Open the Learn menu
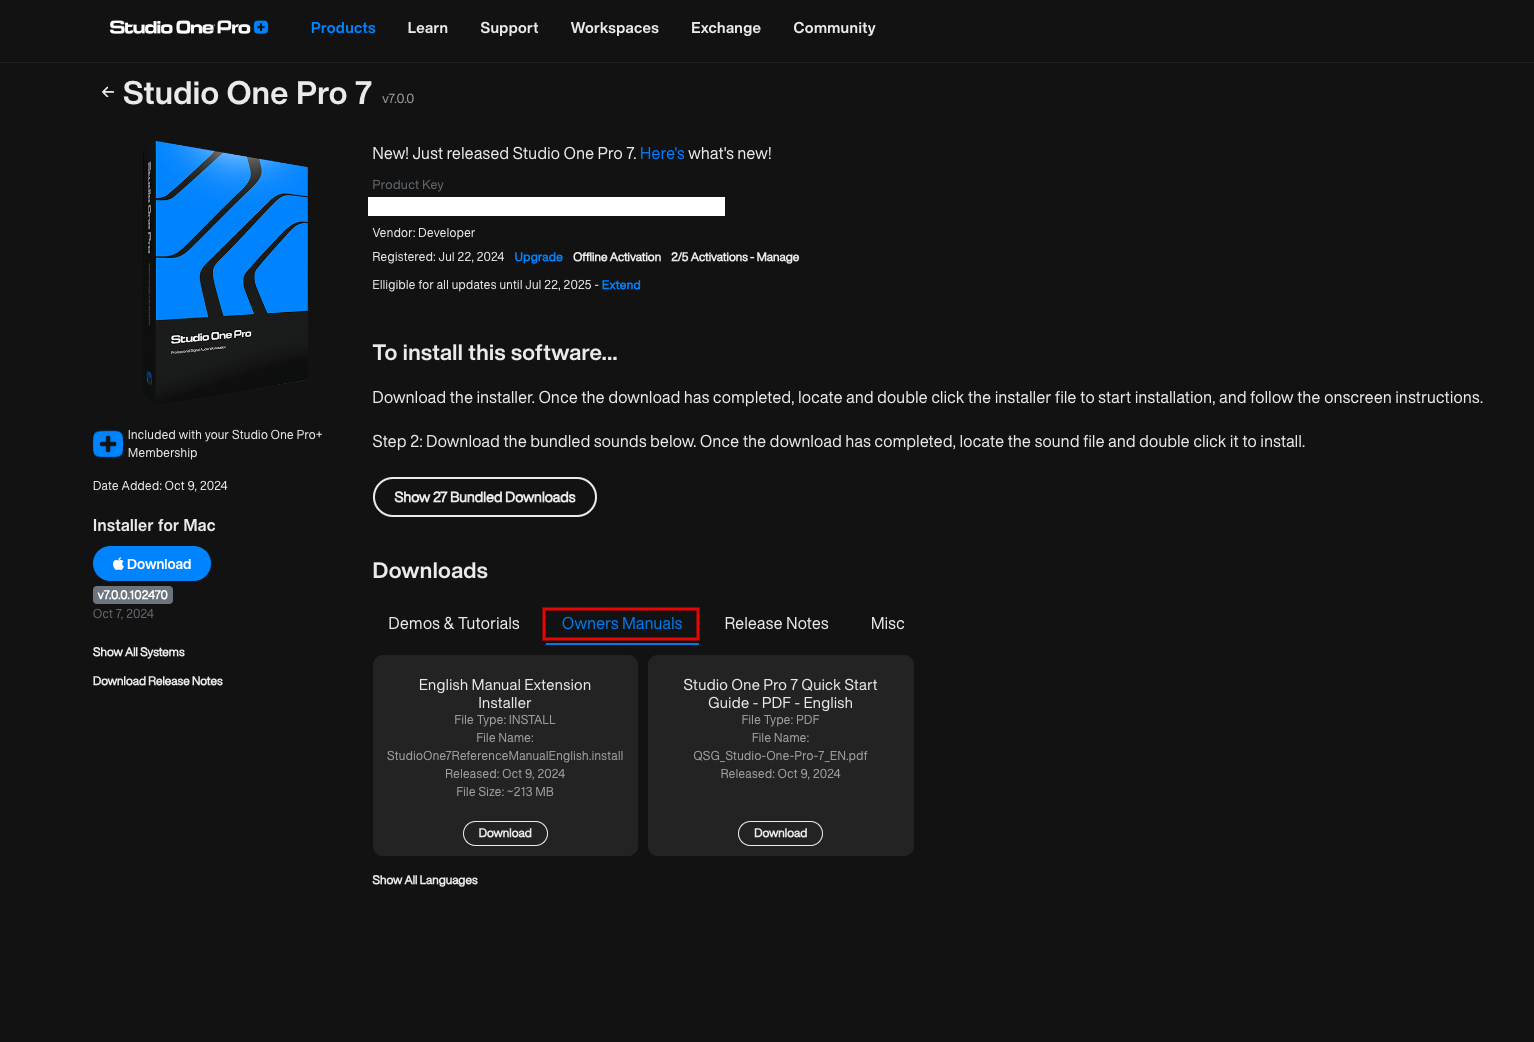Screen dimensions: 1534x1042 coord(427,28)
